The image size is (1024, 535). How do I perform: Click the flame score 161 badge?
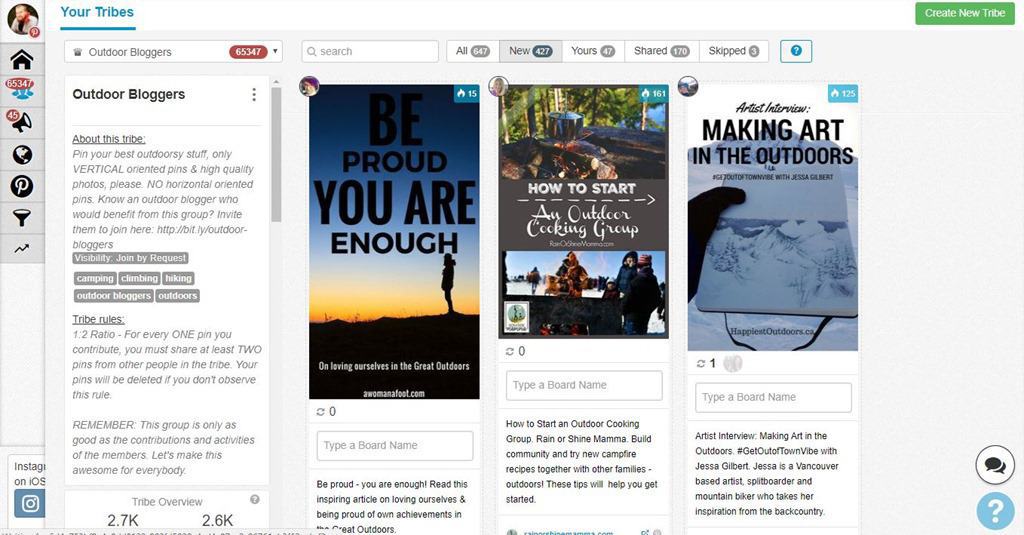(654, 93)
